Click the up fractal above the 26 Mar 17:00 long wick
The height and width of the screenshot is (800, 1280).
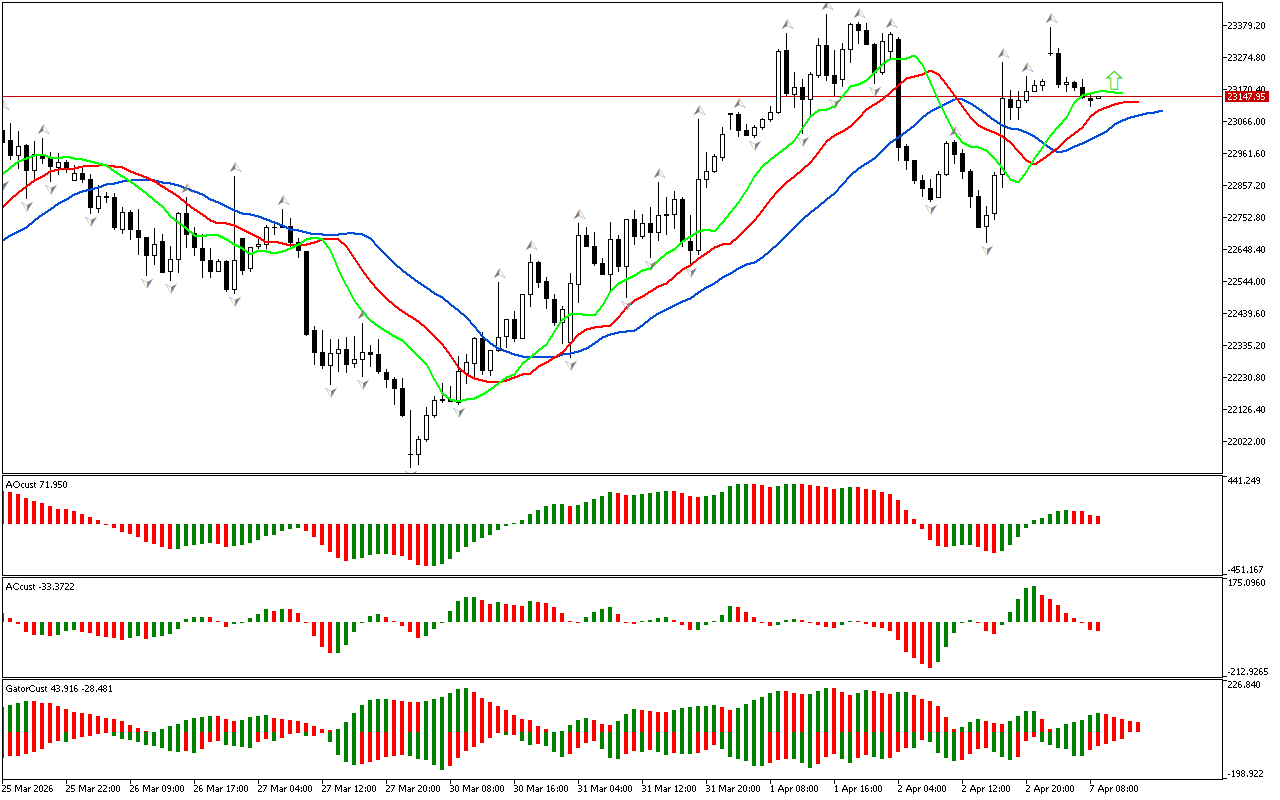[235, 167]
